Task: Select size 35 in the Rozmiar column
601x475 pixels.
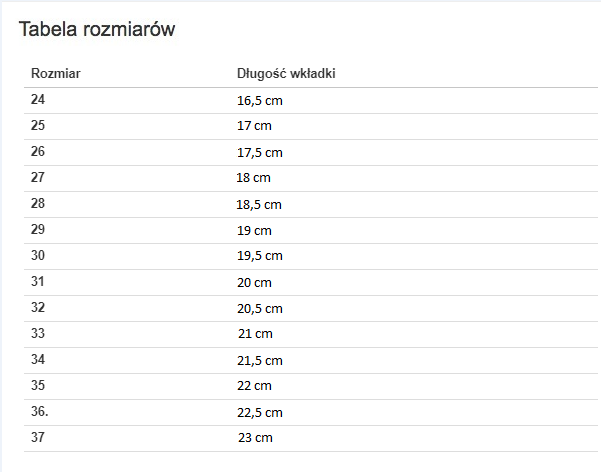Action: [x=38, y=385]
